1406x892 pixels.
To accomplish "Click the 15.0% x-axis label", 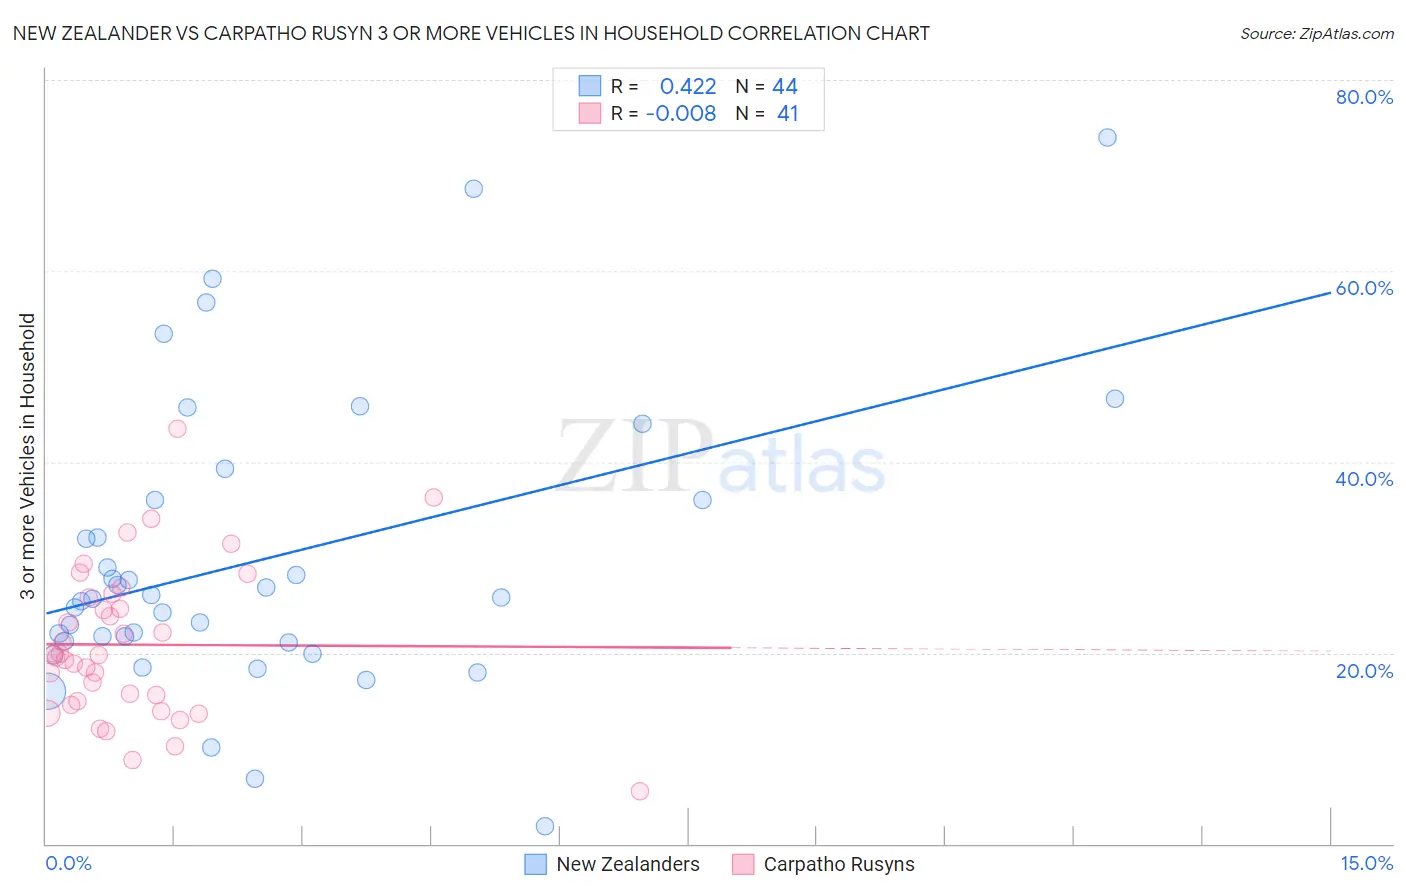I will tap(1367, 863).
